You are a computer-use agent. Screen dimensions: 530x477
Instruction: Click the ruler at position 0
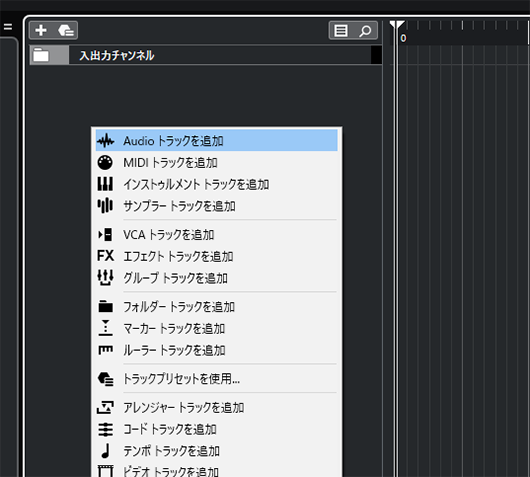[403, 38]
